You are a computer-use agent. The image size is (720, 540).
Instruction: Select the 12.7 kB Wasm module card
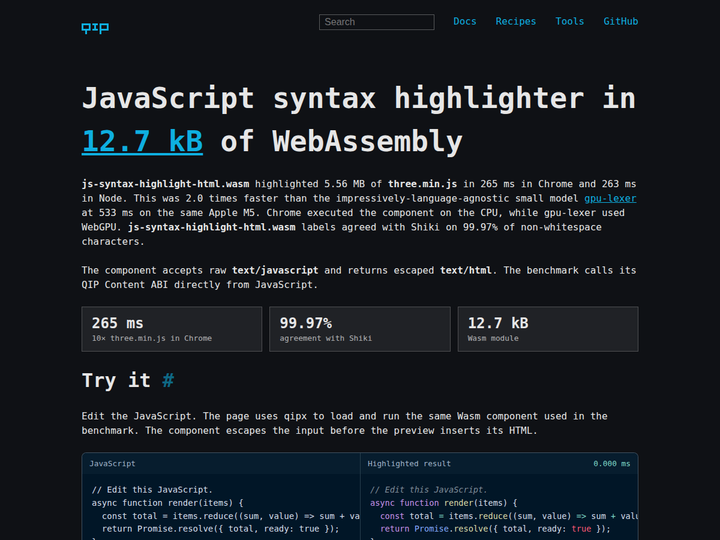(548, 329)
